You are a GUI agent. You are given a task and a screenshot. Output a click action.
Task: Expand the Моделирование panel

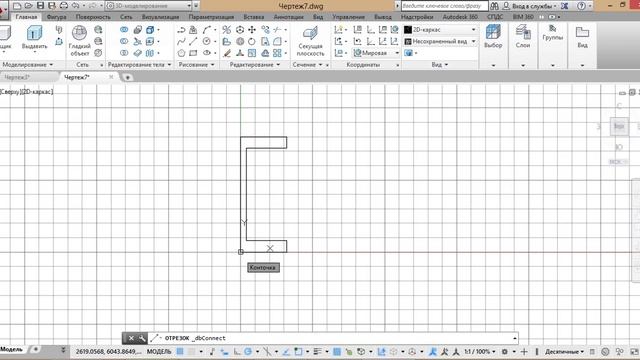(x=28, y=64)
